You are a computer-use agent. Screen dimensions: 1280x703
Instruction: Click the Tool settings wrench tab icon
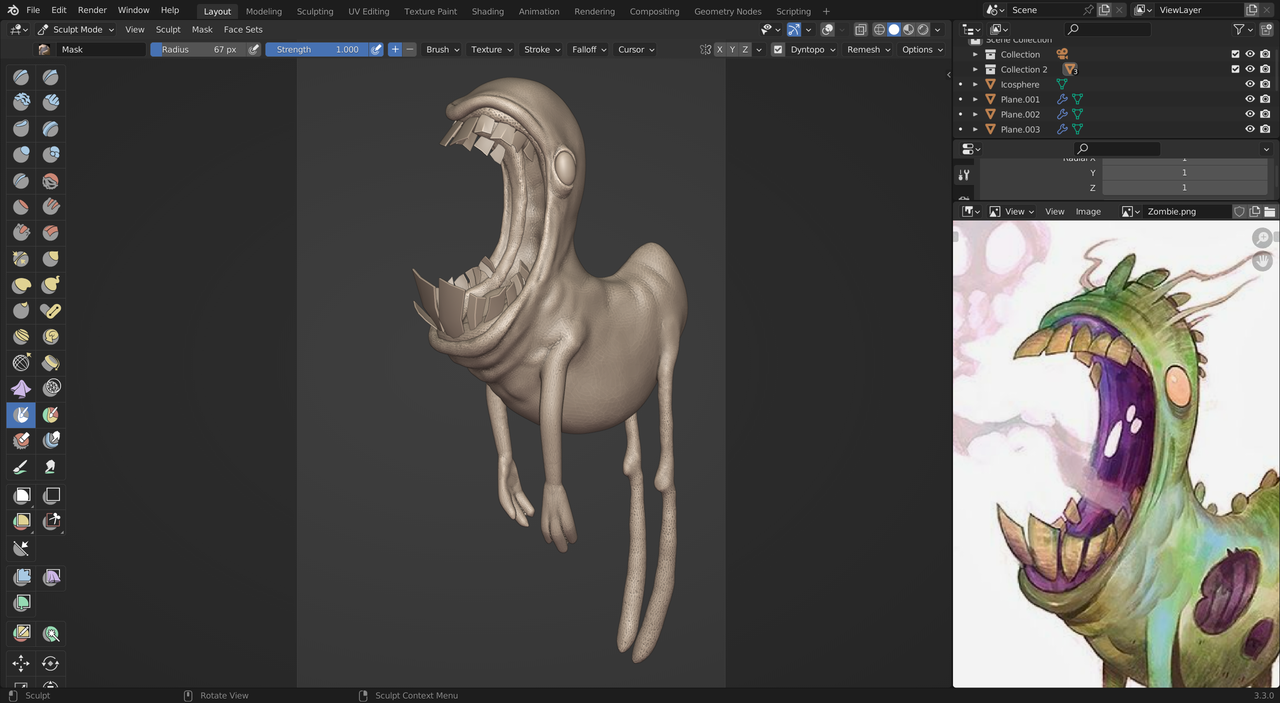[x=964, y=175]
